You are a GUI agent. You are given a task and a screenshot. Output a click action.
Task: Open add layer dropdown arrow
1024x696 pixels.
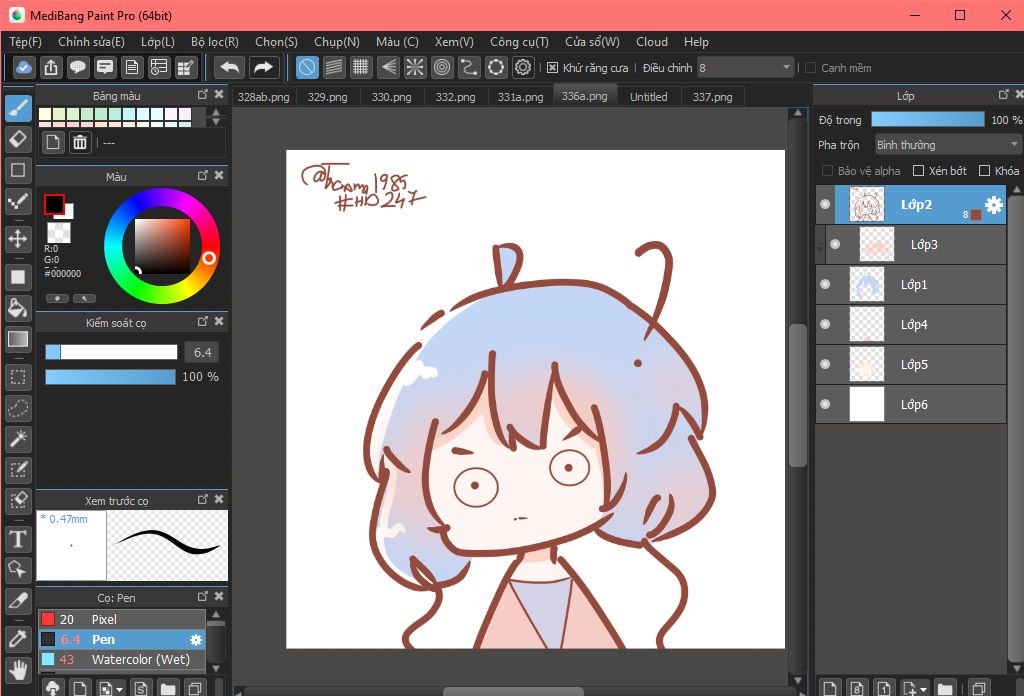tap(923, 689)
